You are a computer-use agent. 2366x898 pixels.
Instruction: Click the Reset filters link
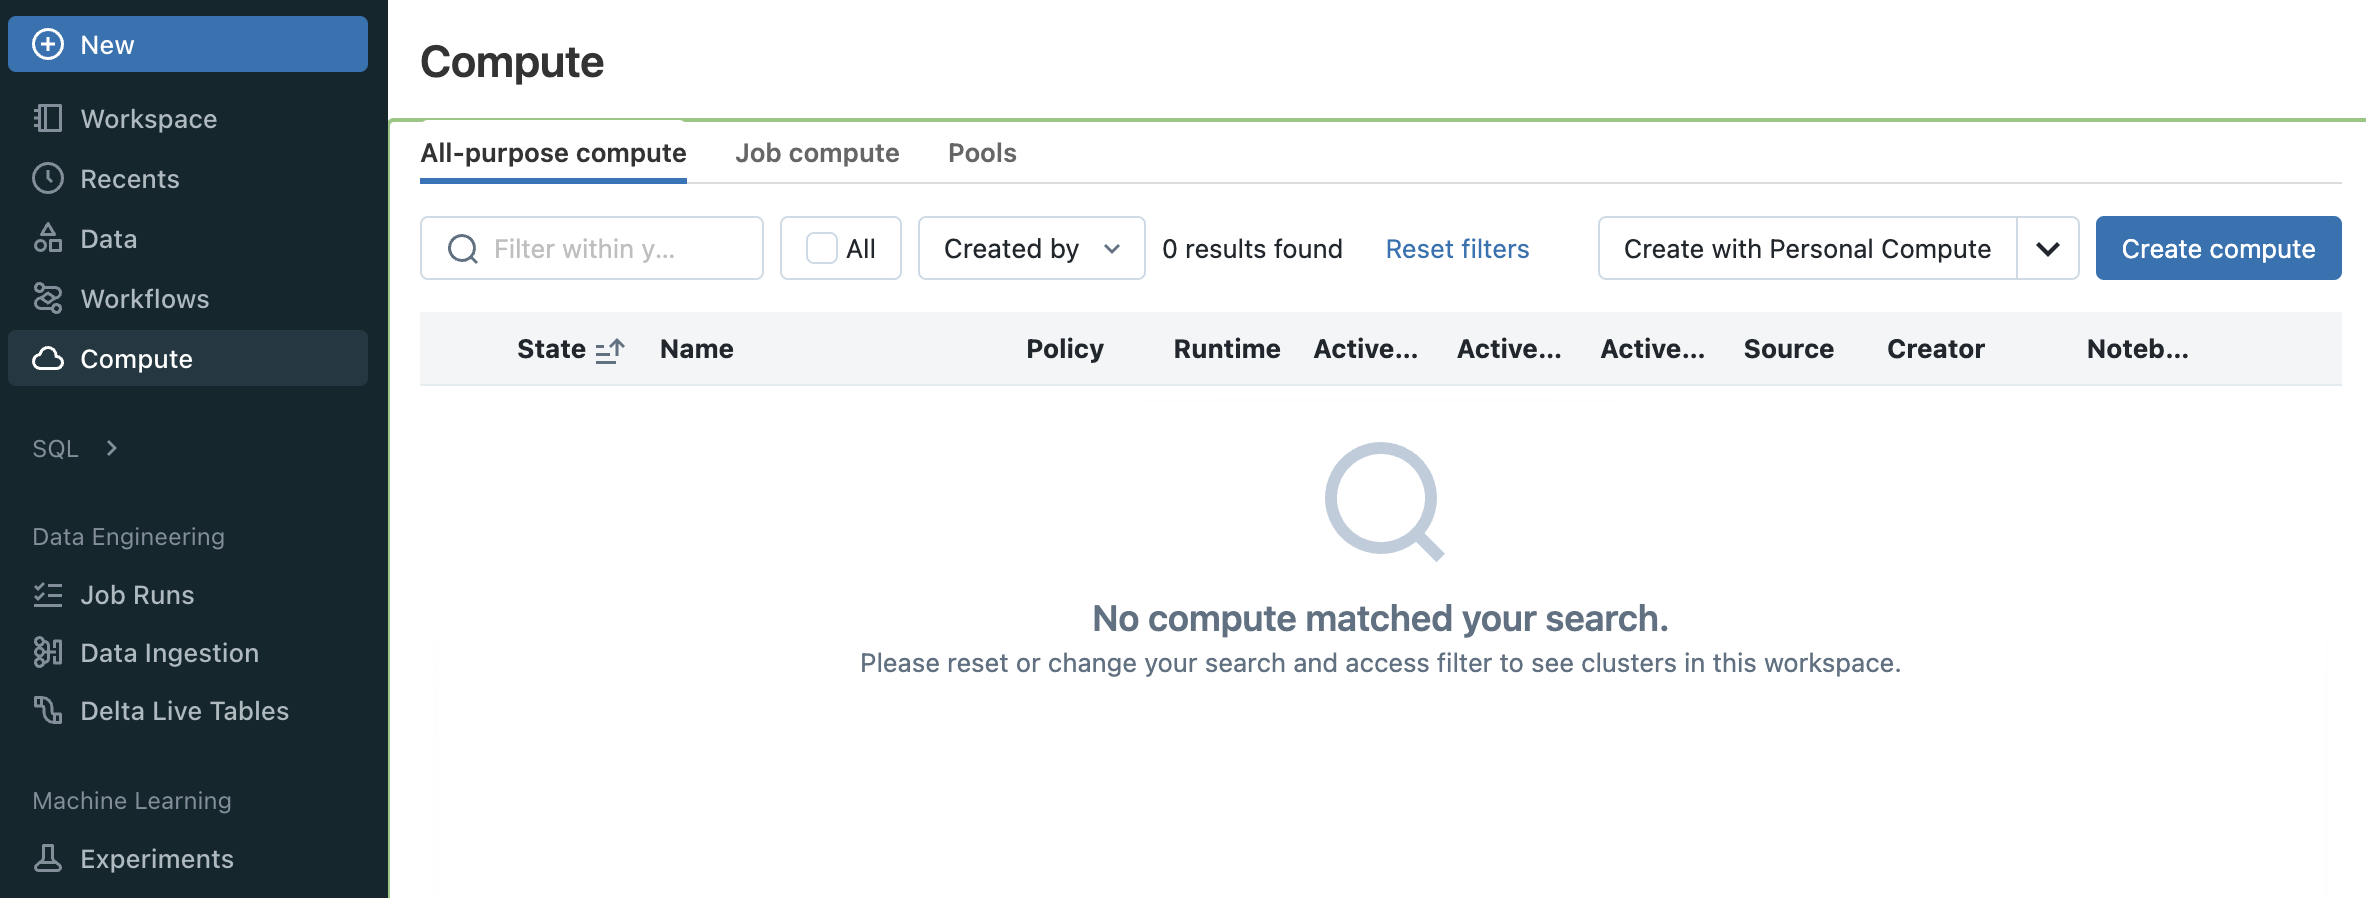tap(1457, 248)
